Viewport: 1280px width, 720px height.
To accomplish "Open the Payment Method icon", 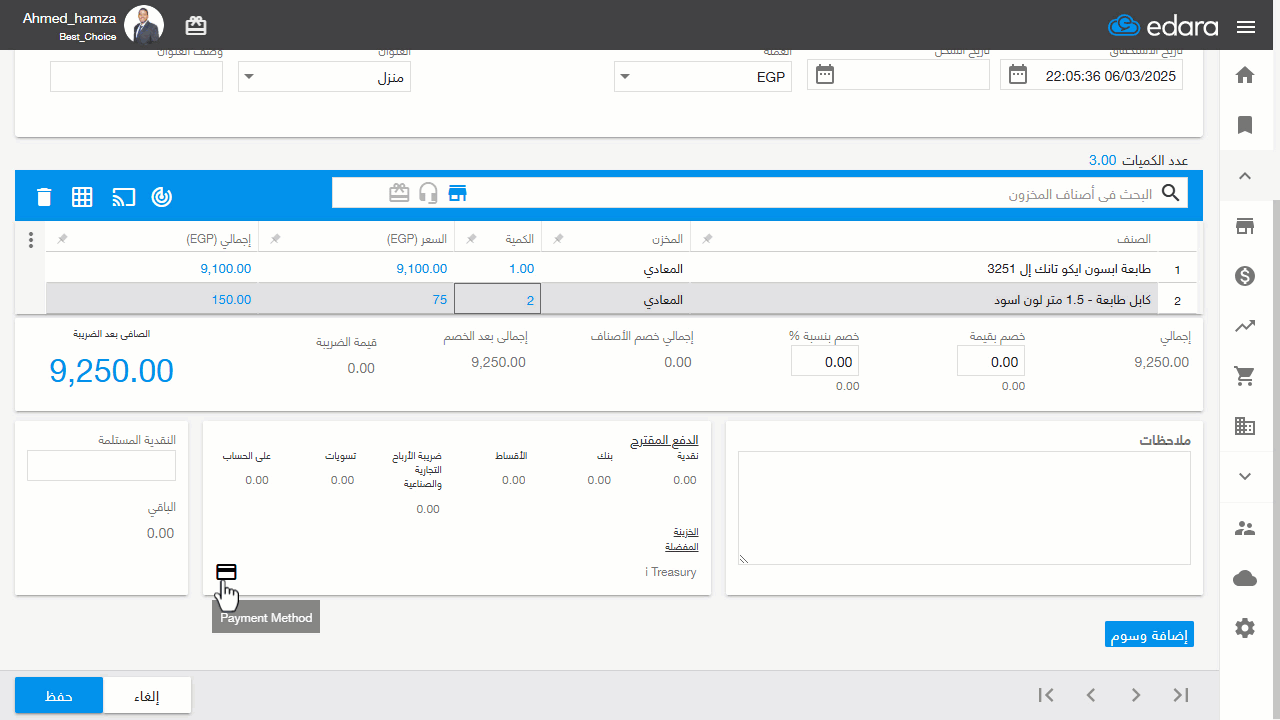I will click(x=227, y=572).
